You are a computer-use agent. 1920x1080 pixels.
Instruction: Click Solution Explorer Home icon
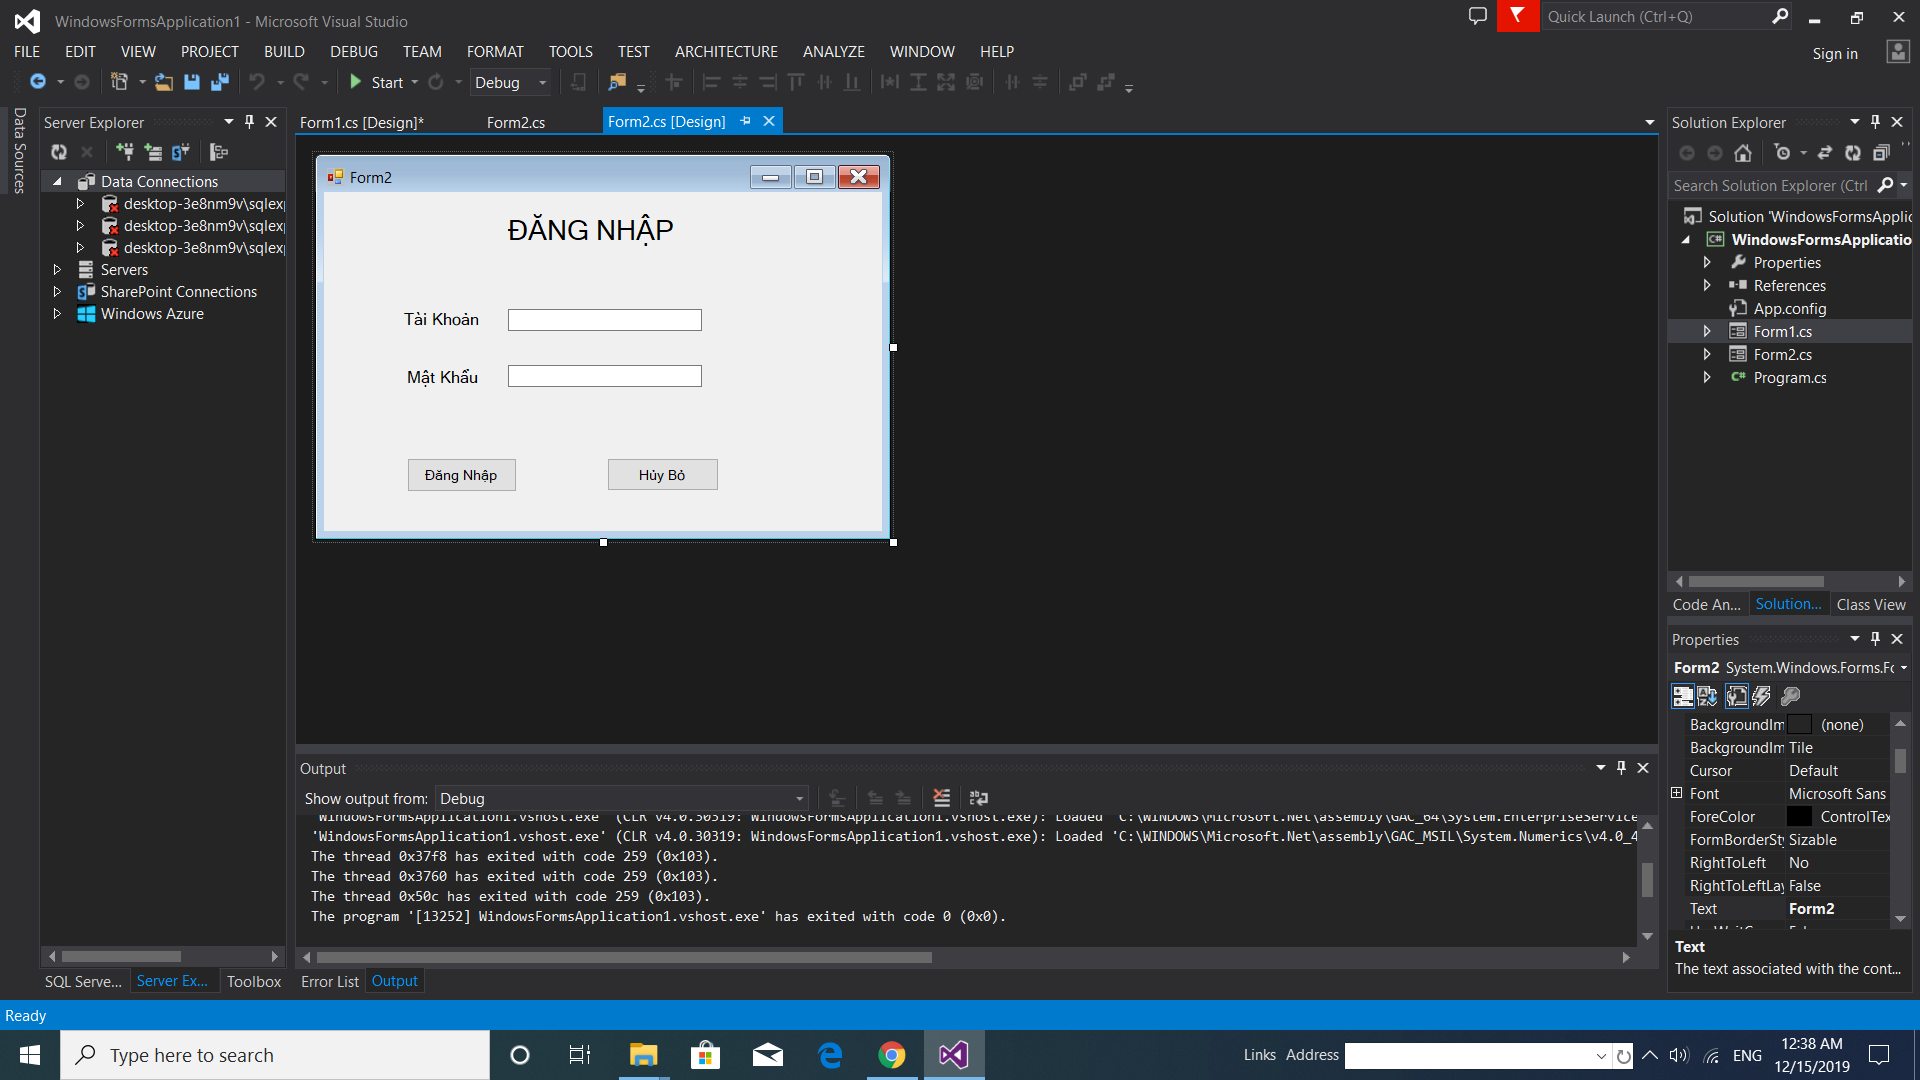coord(1743,153)
